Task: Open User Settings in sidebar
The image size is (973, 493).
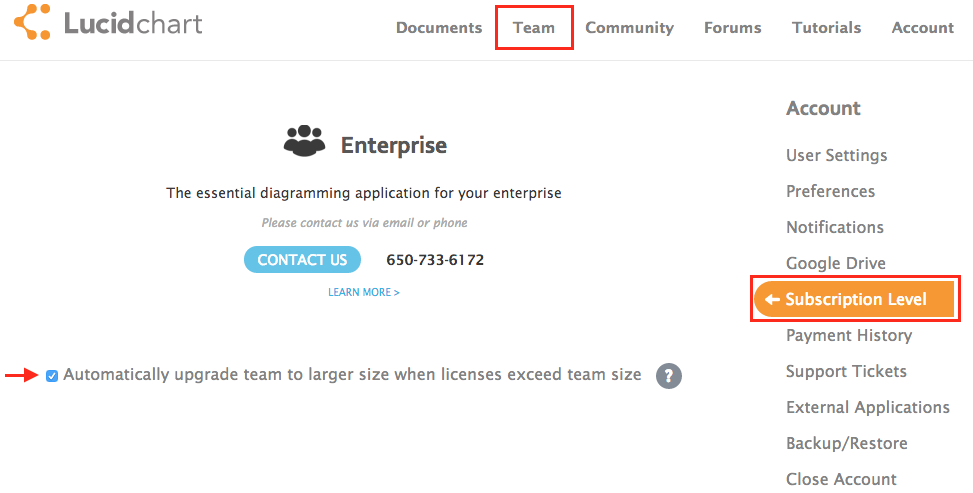Action: coord(836,155)
